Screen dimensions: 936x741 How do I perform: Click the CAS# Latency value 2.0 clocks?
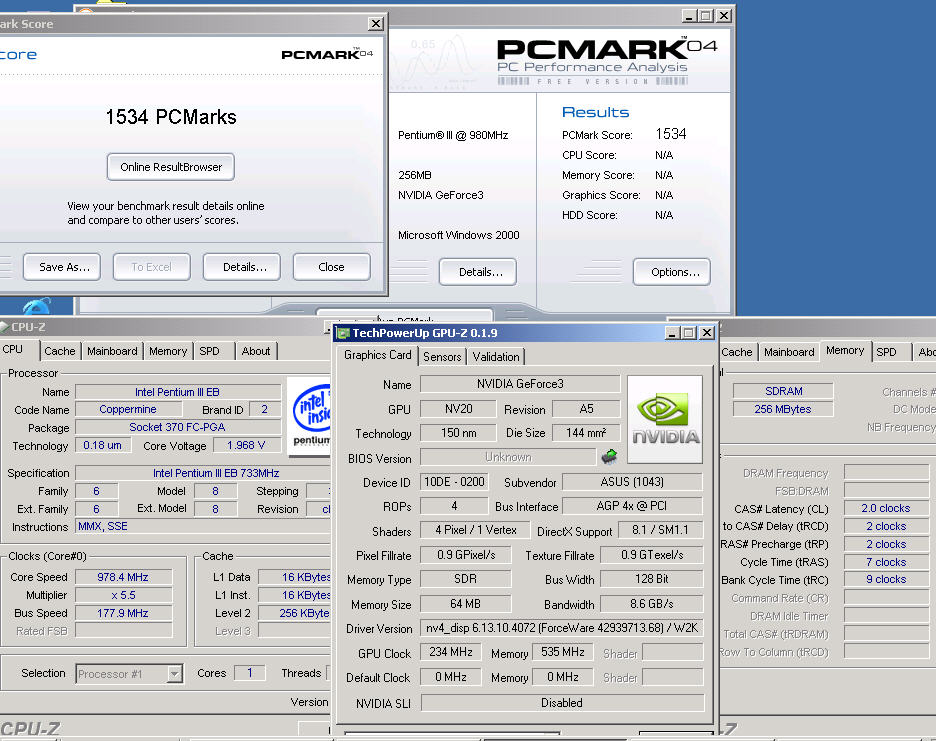[x=886, y=508]
